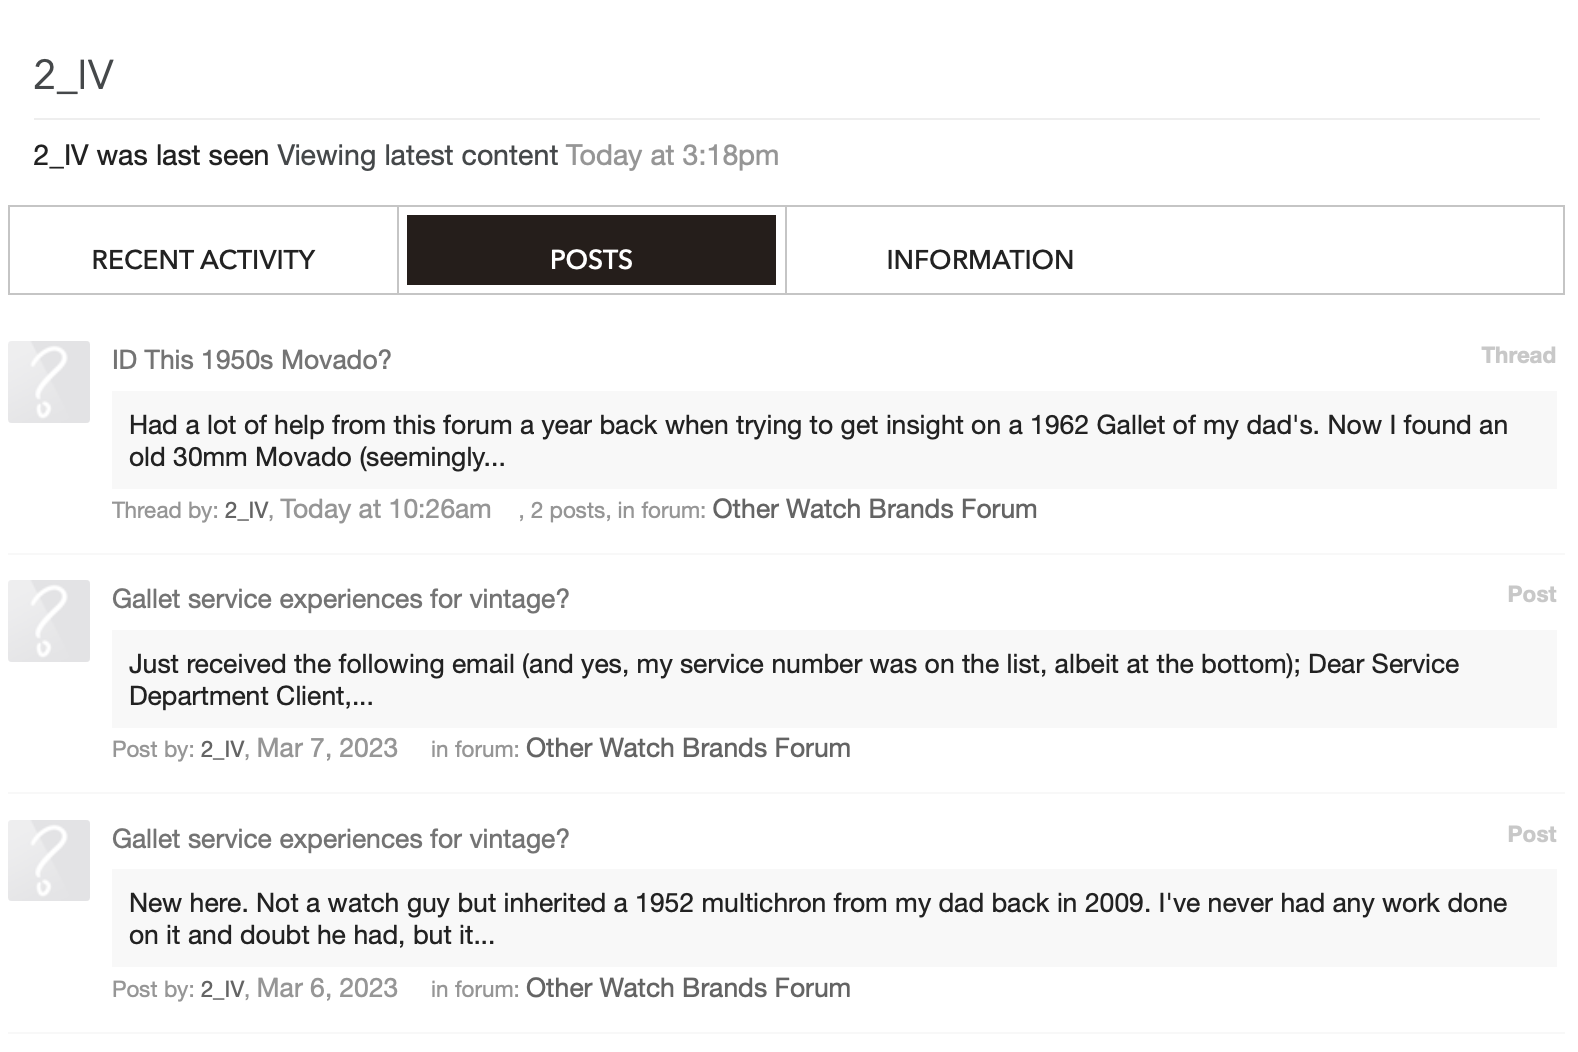Click Other Watch Brands Forum link for Mar 6 post

tap(688, 988)
